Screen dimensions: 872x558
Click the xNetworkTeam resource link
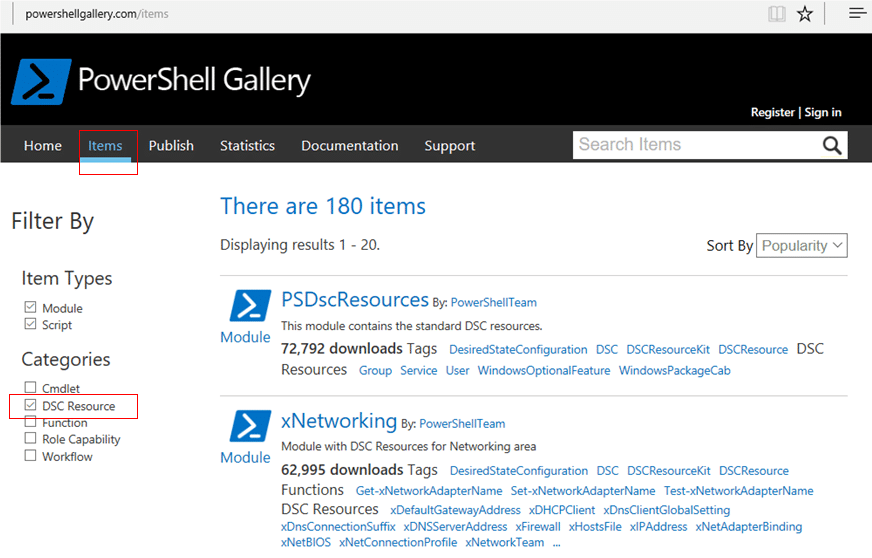pos(505,542)
